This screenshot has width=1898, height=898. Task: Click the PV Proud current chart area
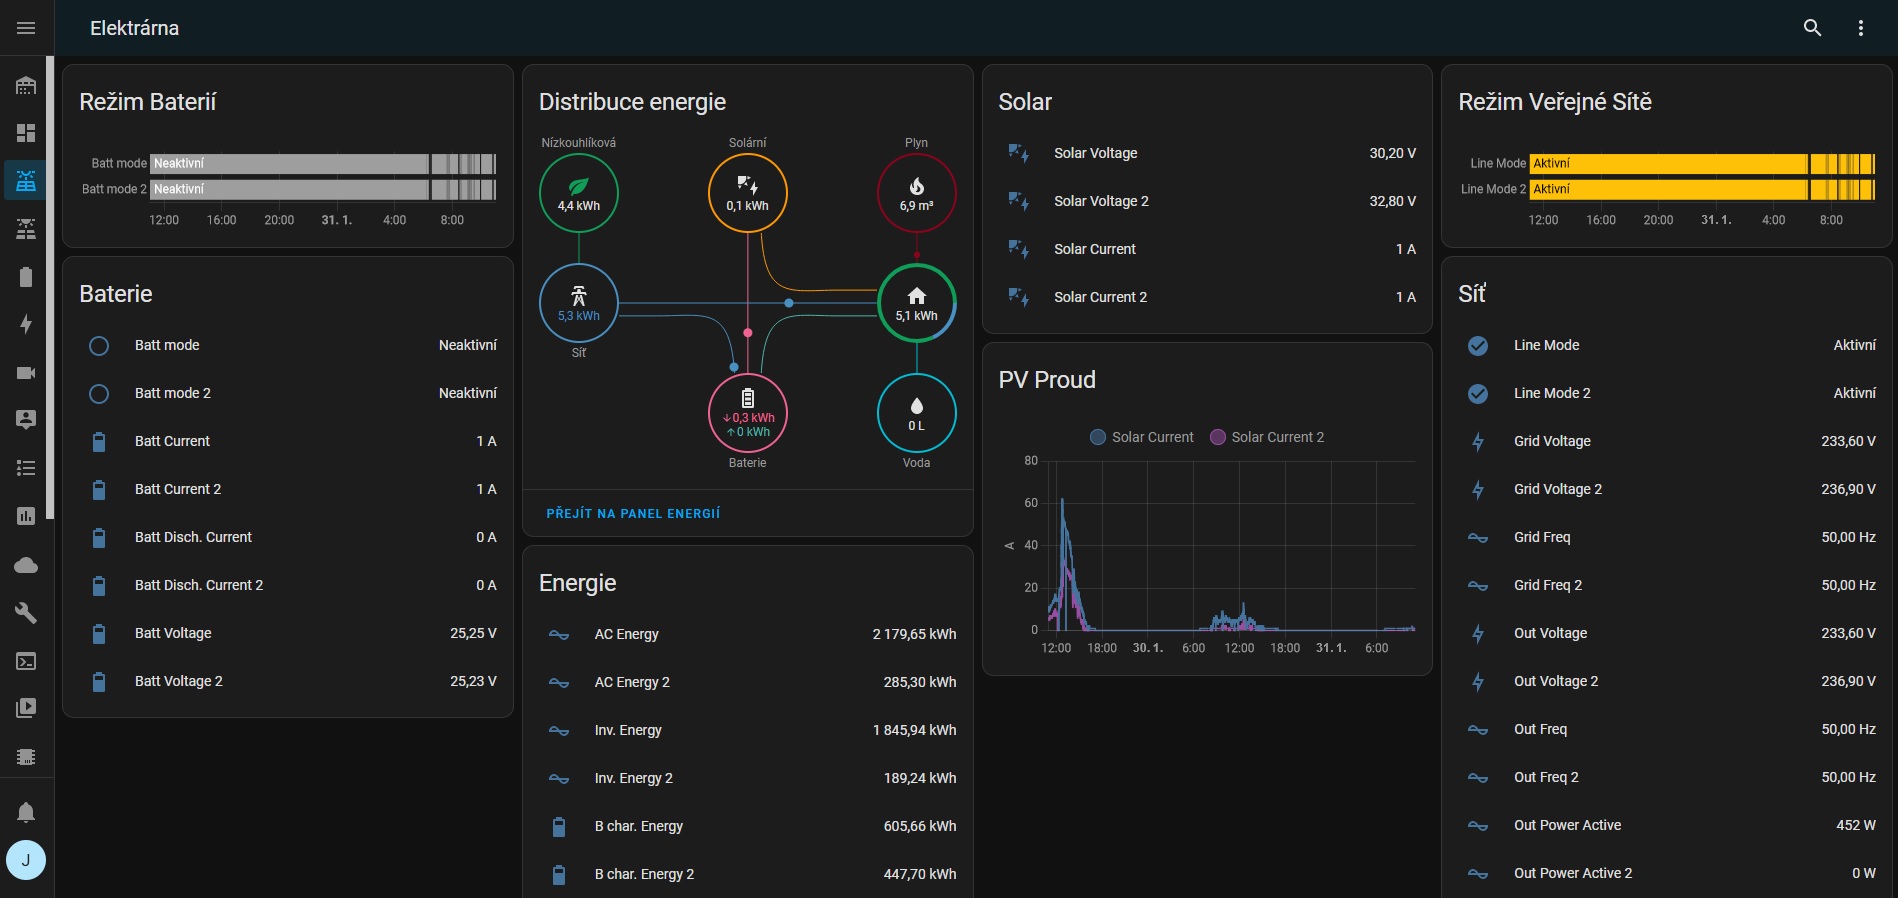click(1230, 546)
